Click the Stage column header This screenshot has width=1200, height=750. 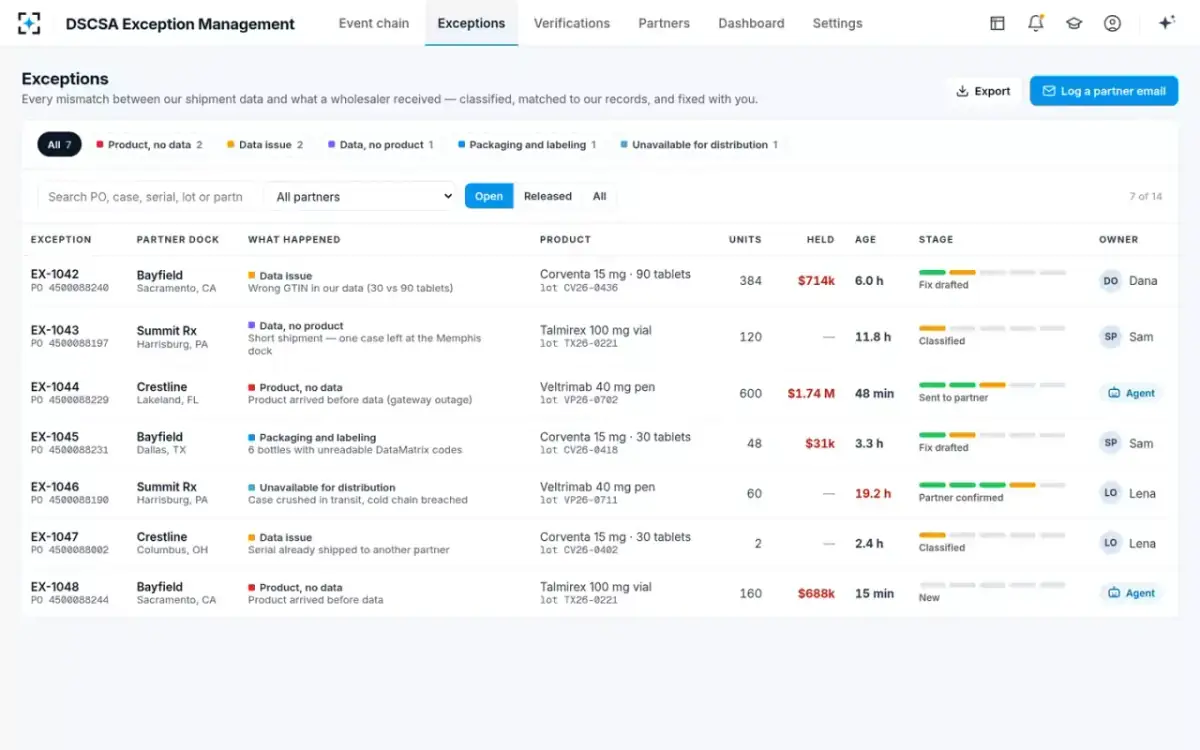936,240
